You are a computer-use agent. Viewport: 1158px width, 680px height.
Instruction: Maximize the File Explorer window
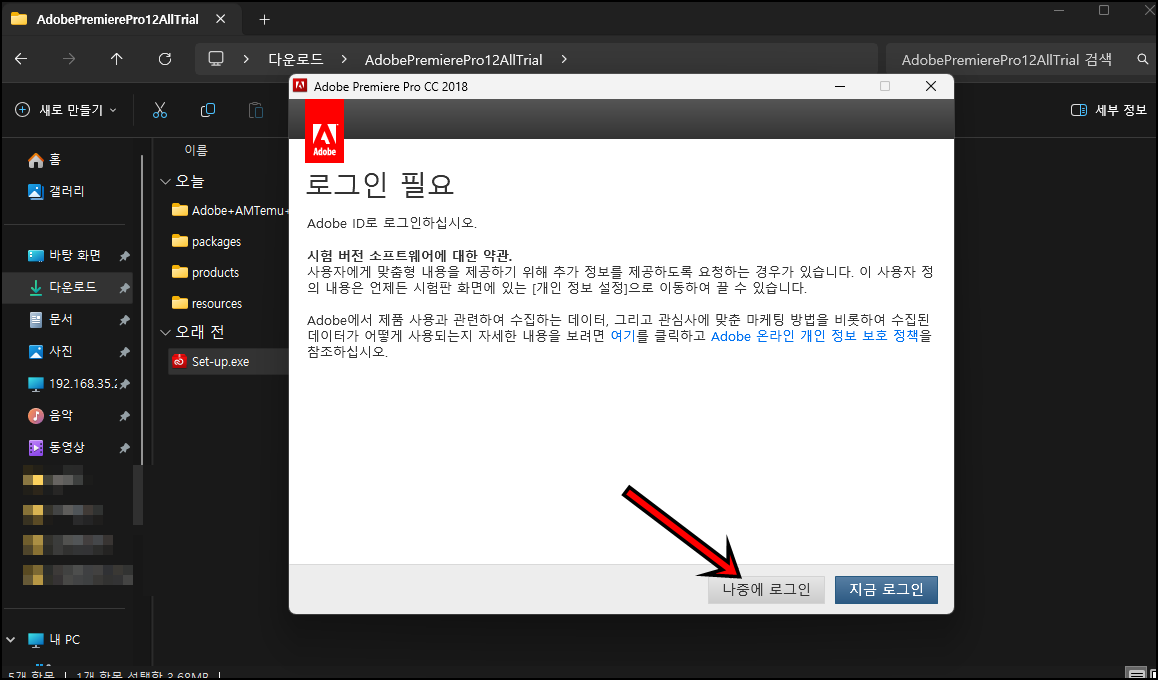1104,10
